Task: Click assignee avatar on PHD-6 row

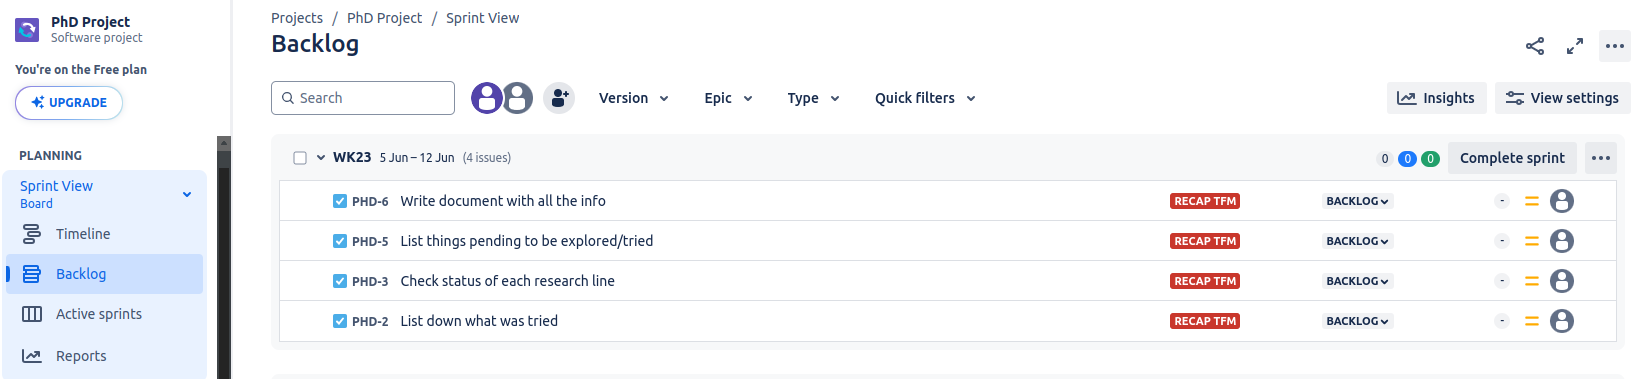Action: click(1562, 201)
